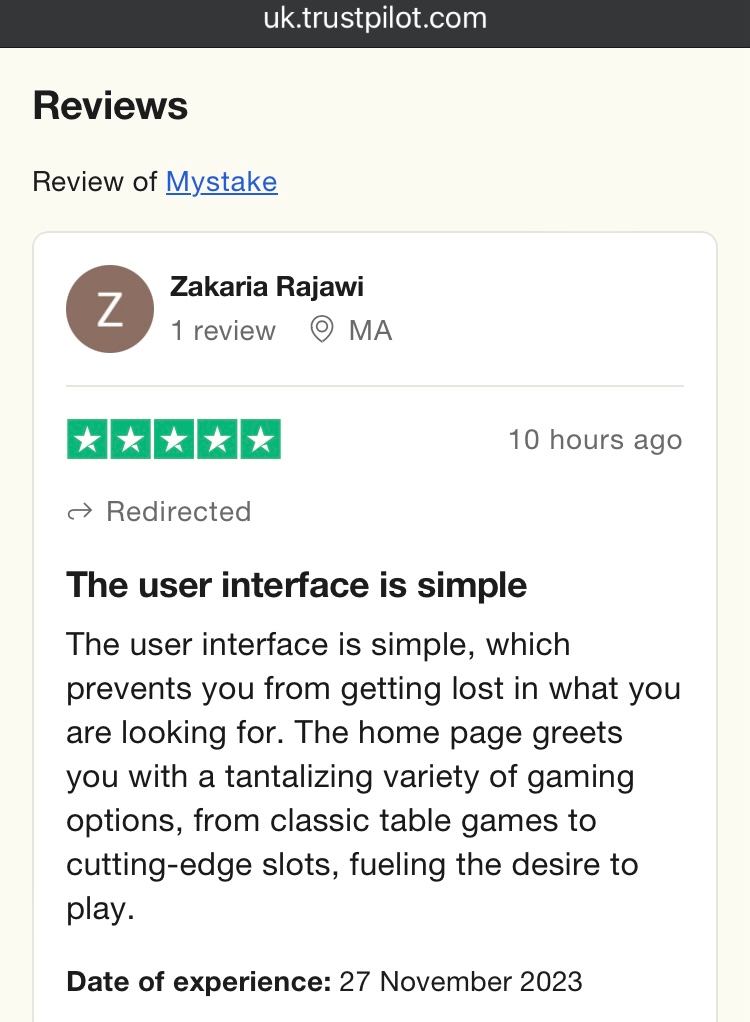The width and height of the screenshot is (750, 1022).
Task: Click the round Z profile avatar
Action: [110, 309]
